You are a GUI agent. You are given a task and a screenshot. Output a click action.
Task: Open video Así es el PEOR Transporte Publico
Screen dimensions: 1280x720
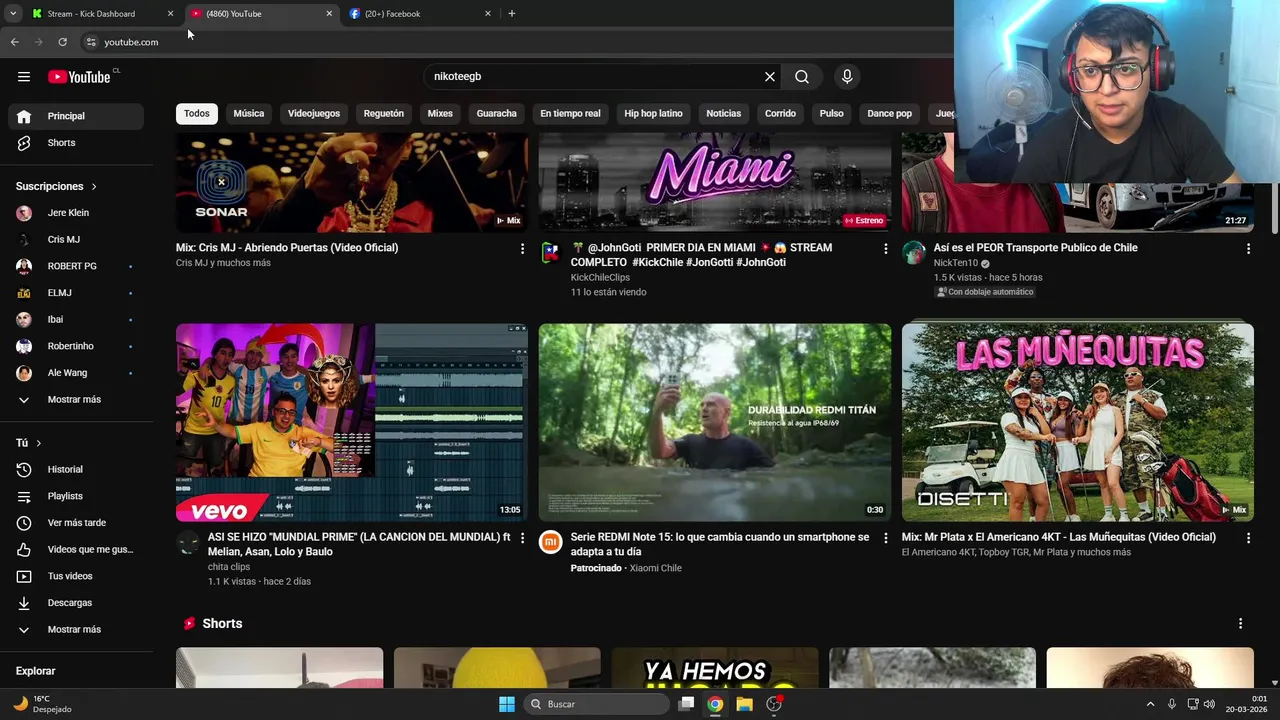(1035, 248)
